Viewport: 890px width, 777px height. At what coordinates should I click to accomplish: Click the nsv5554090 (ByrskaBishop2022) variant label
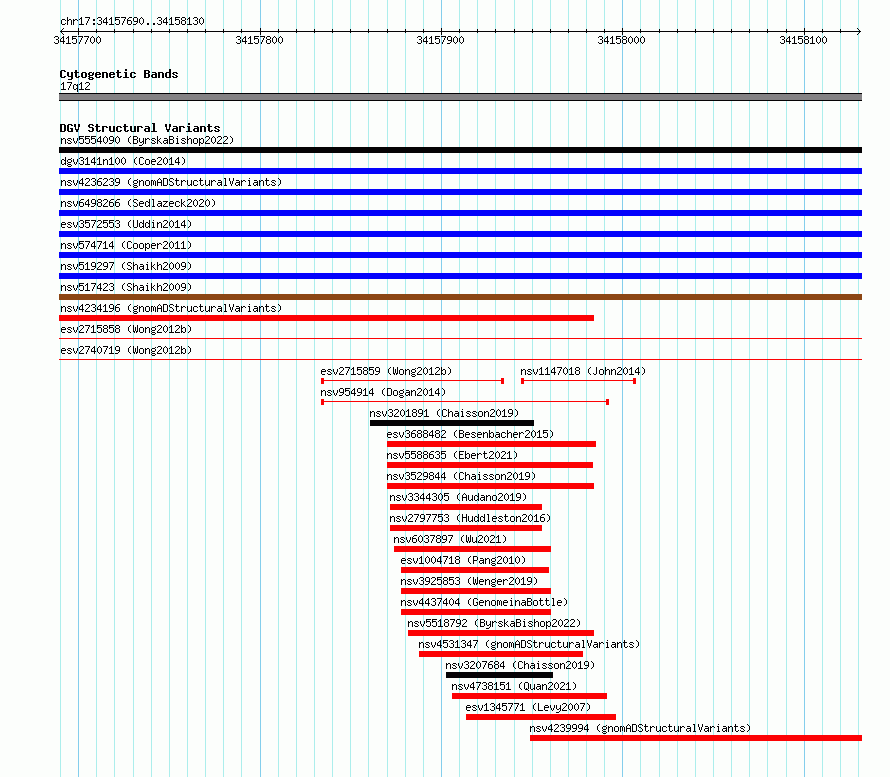(x=147, y=140)
